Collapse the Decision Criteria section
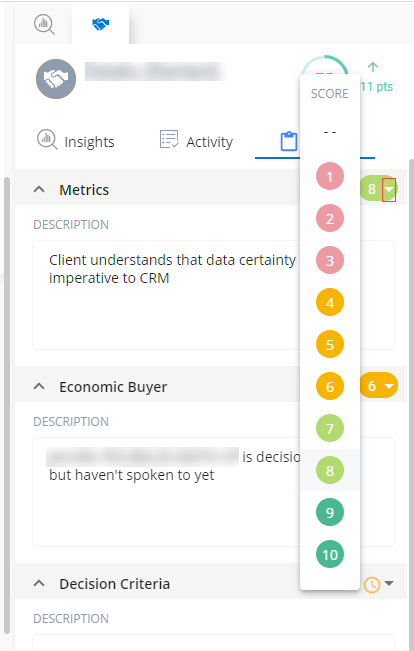The height and width of the screenshot is (651, 414). point(39,583)
